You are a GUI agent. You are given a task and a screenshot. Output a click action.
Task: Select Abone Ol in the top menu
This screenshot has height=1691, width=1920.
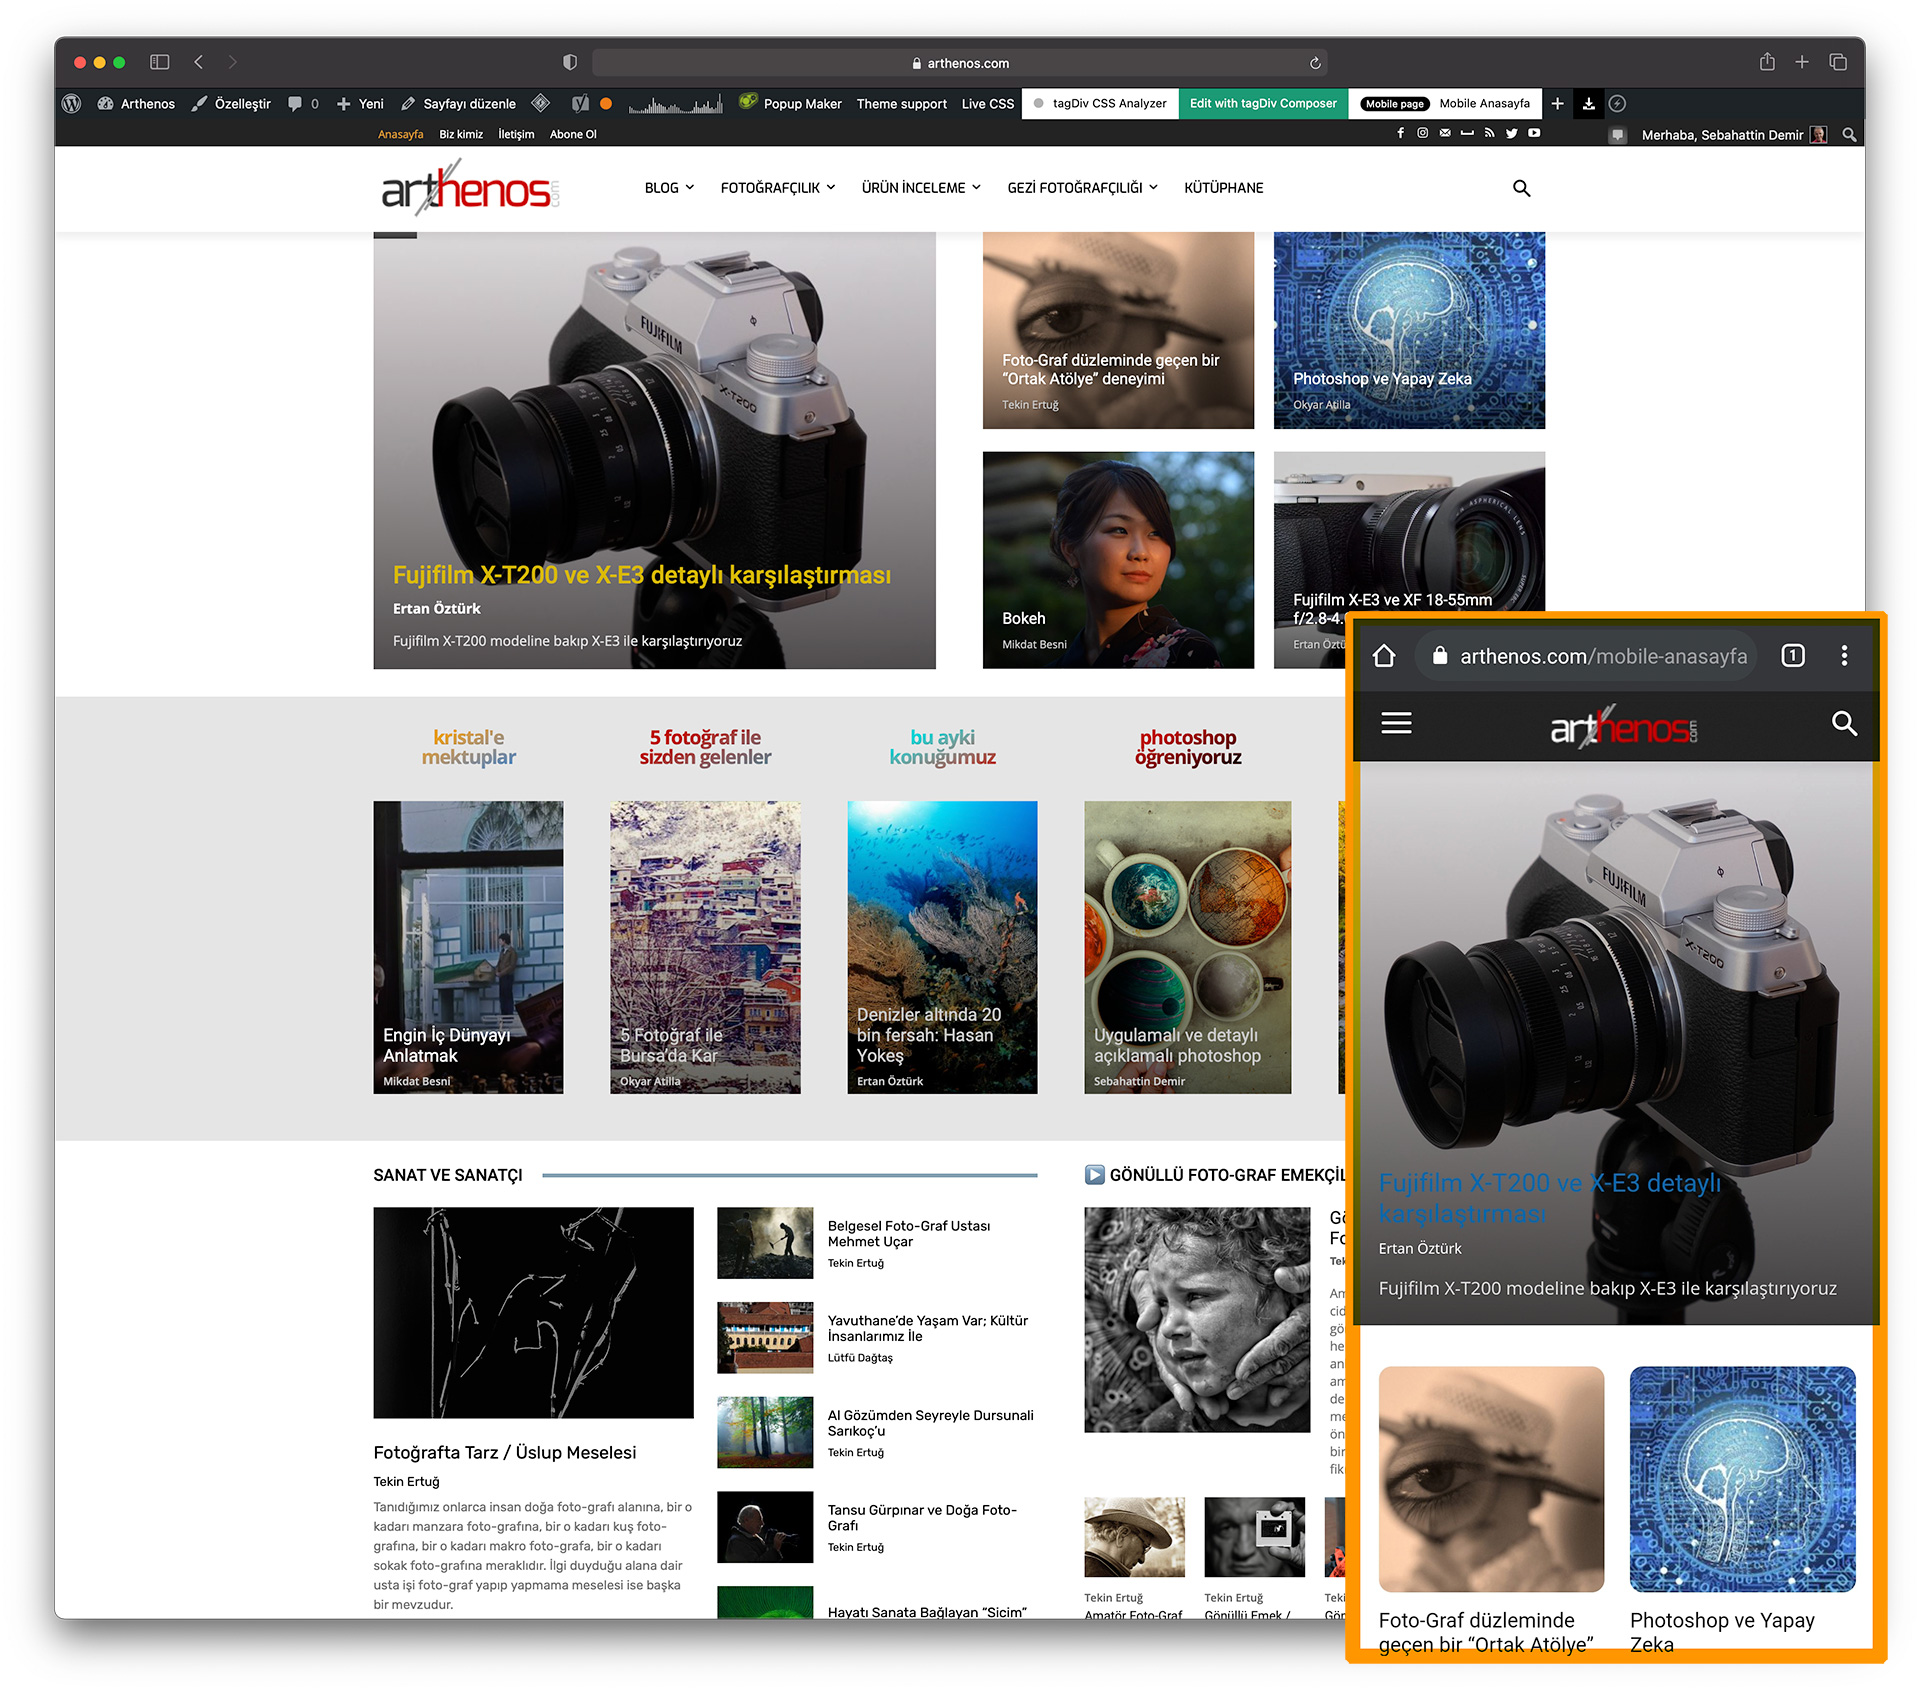pos(573,134)
